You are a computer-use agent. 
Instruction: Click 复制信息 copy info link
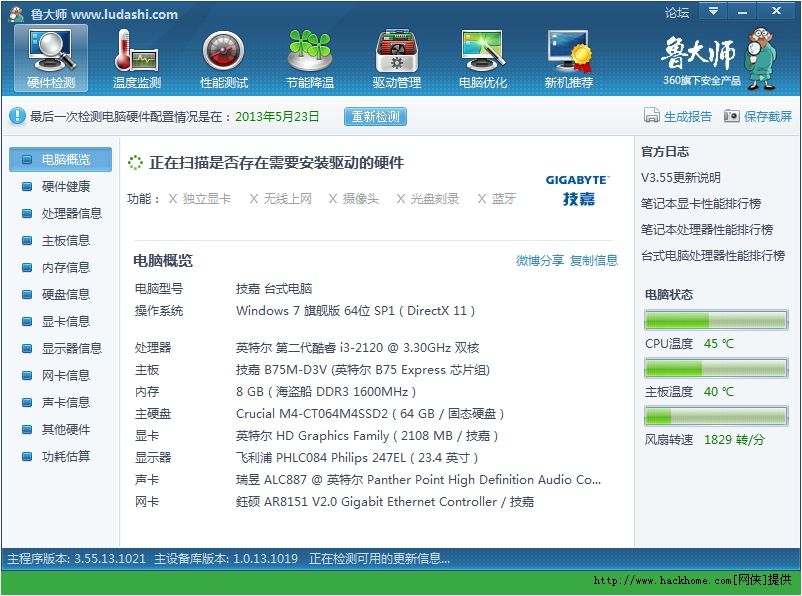[x=593, y=260]
